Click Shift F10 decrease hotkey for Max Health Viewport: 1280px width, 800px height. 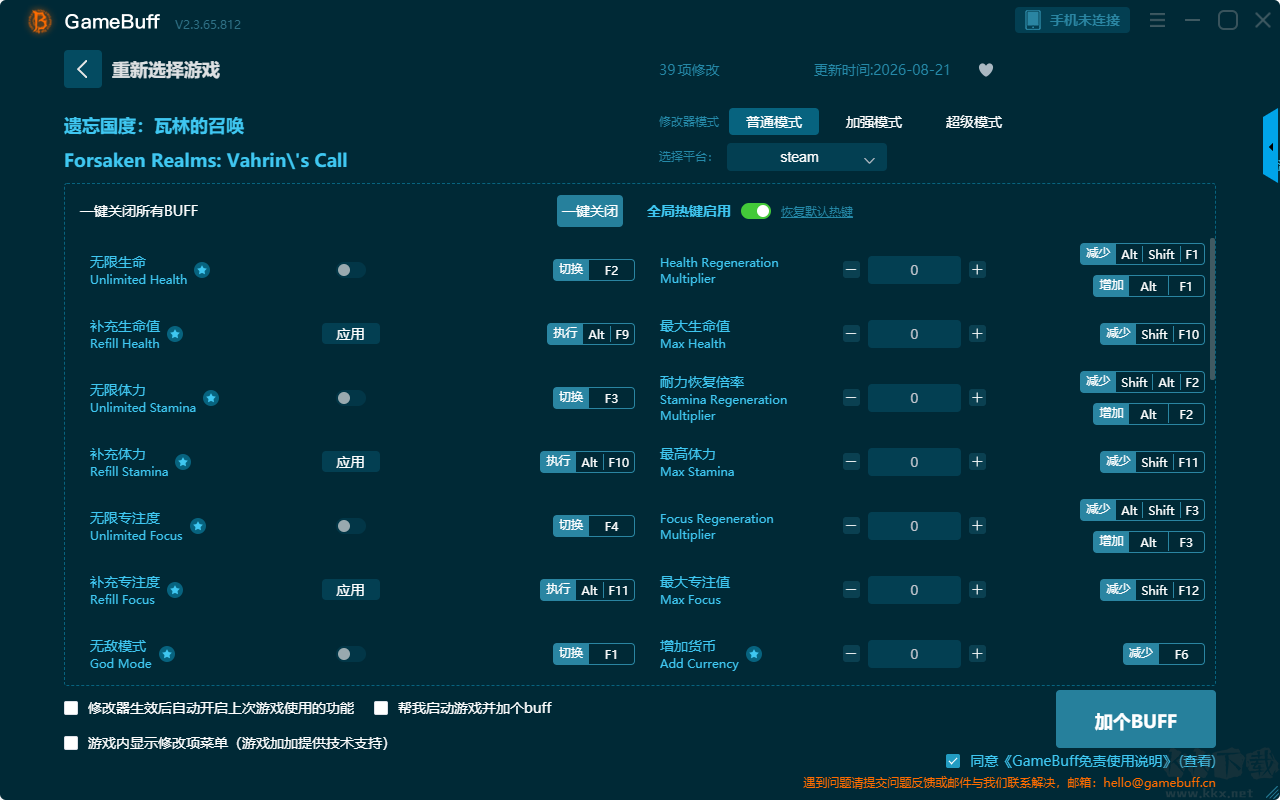(x=1153, y=334)
